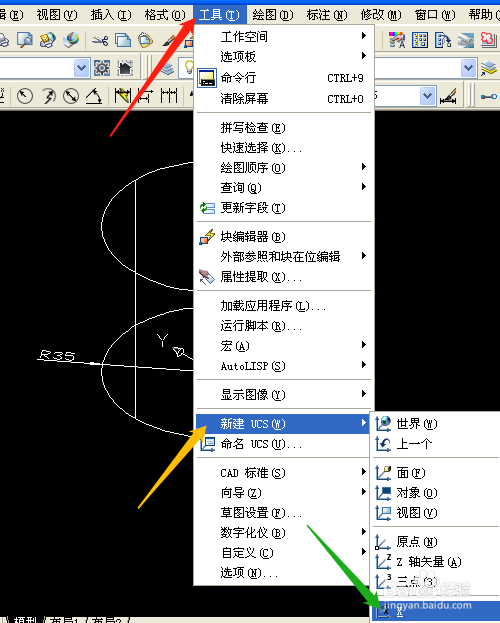Click the Workspace Settings gear icon
500x623 pixels.
tap(102, 68)
